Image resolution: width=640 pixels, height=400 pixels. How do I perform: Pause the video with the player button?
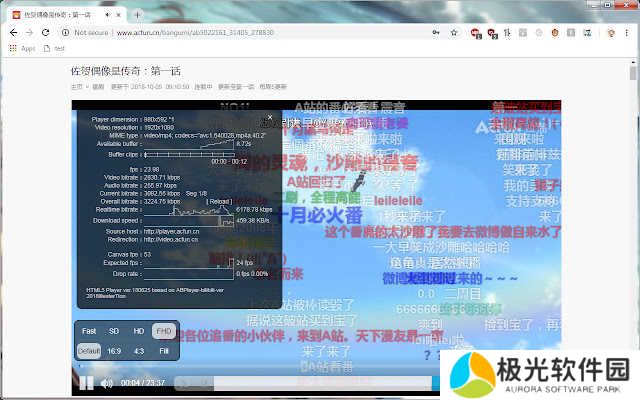click(x=87, y=382)
